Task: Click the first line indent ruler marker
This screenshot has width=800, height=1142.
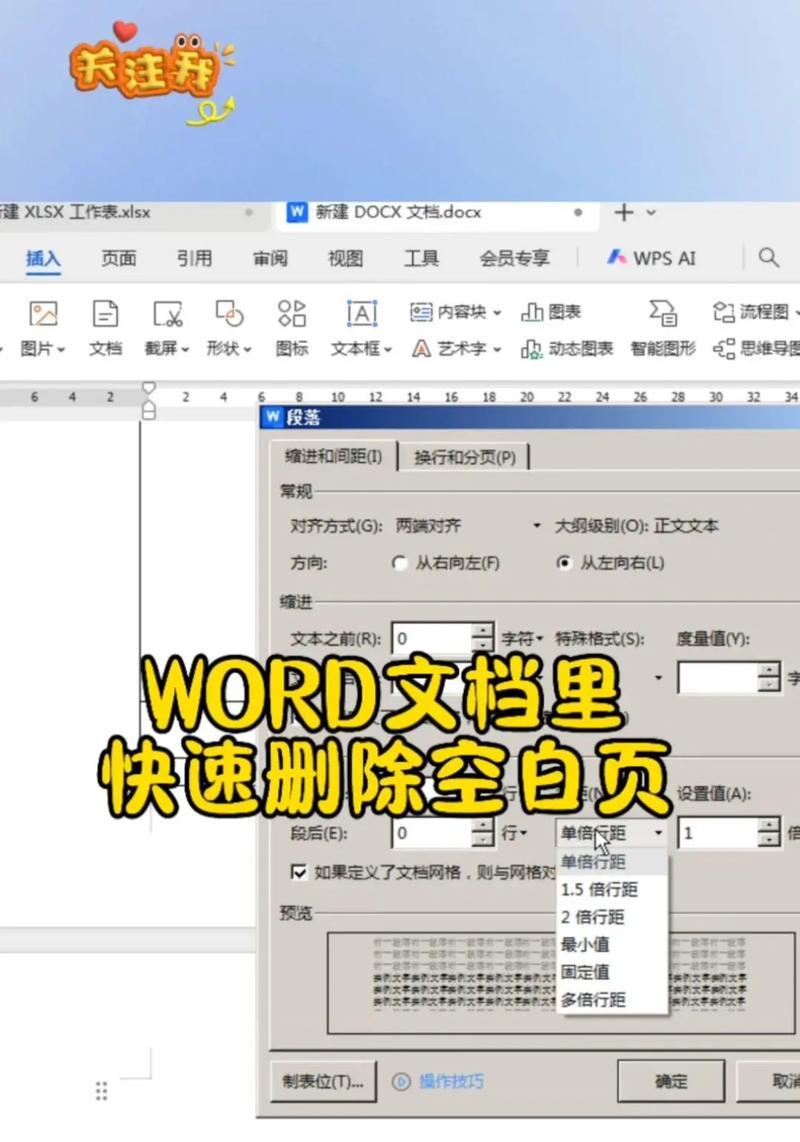Action: (x=149, y=387)
